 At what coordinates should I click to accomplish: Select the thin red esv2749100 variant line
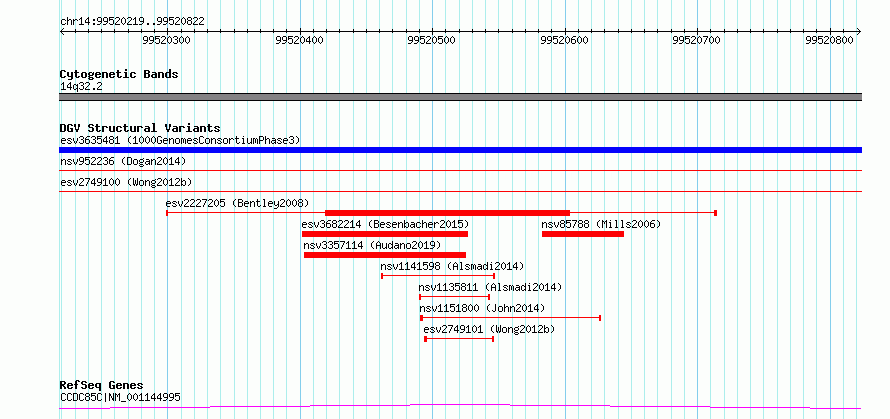(460, 191)
